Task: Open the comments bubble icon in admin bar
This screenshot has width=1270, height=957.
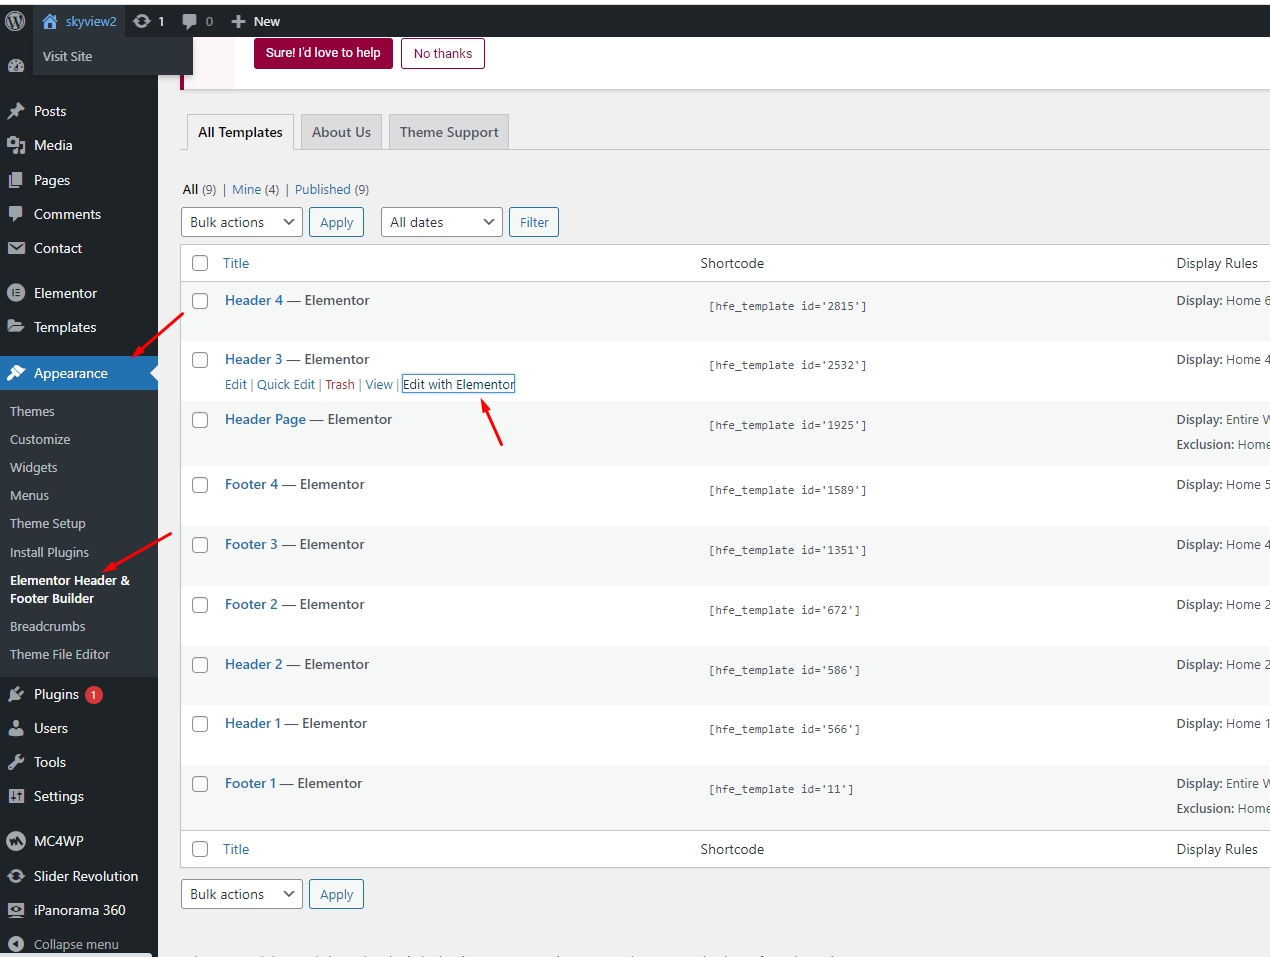Action: pos(189,21)
